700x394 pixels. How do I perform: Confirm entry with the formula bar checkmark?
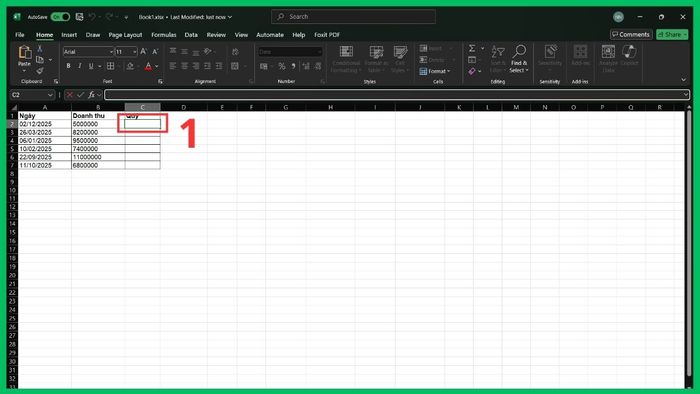click(x=80, y=95)
